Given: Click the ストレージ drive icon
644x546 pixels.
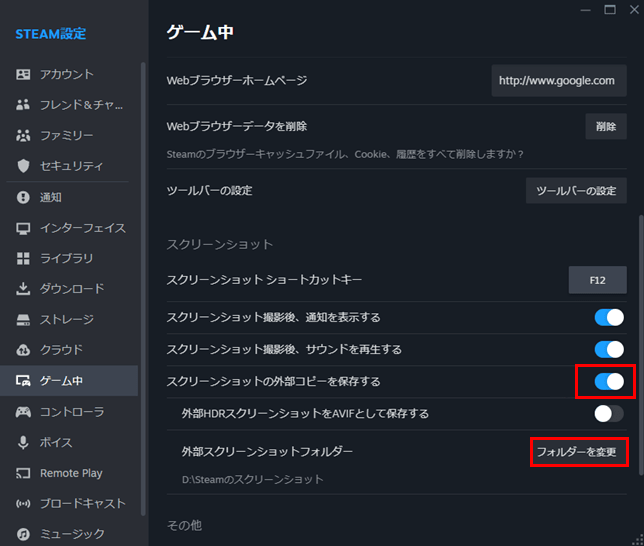Looking at the screenshot, I should point(23,319).
